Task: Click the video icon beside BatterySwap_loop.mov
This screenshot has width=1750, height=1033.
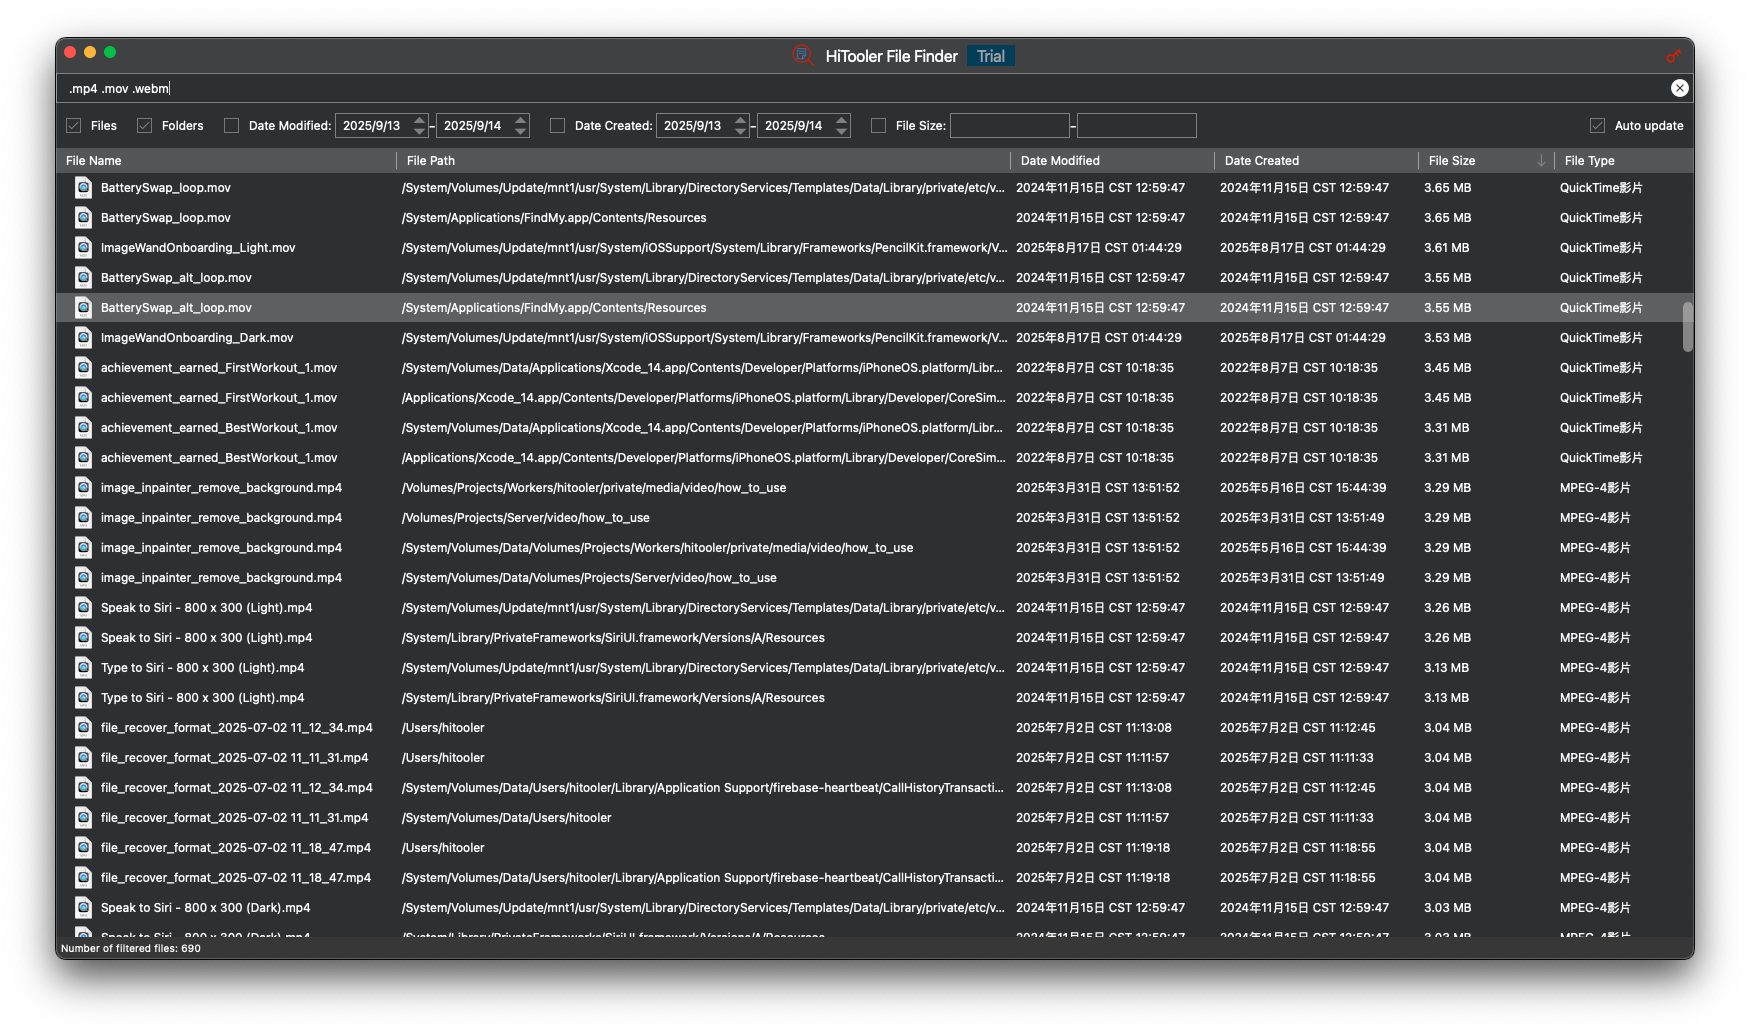Action: 83,187
